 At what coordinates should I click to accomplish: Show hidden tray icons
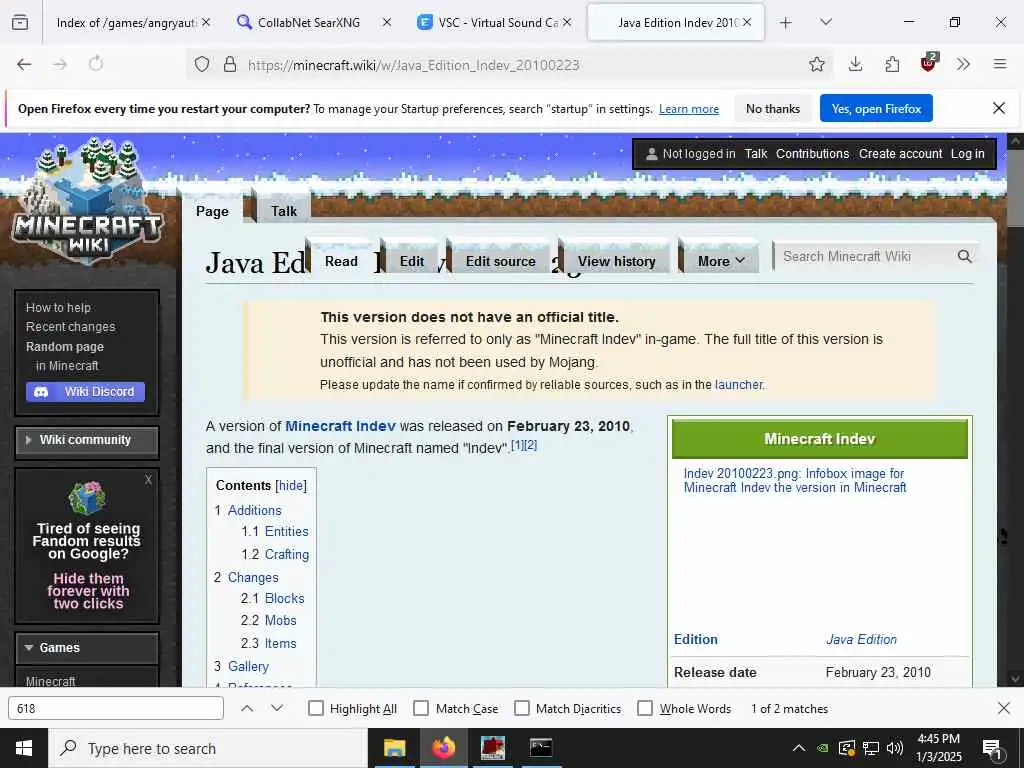coord(799,748)
